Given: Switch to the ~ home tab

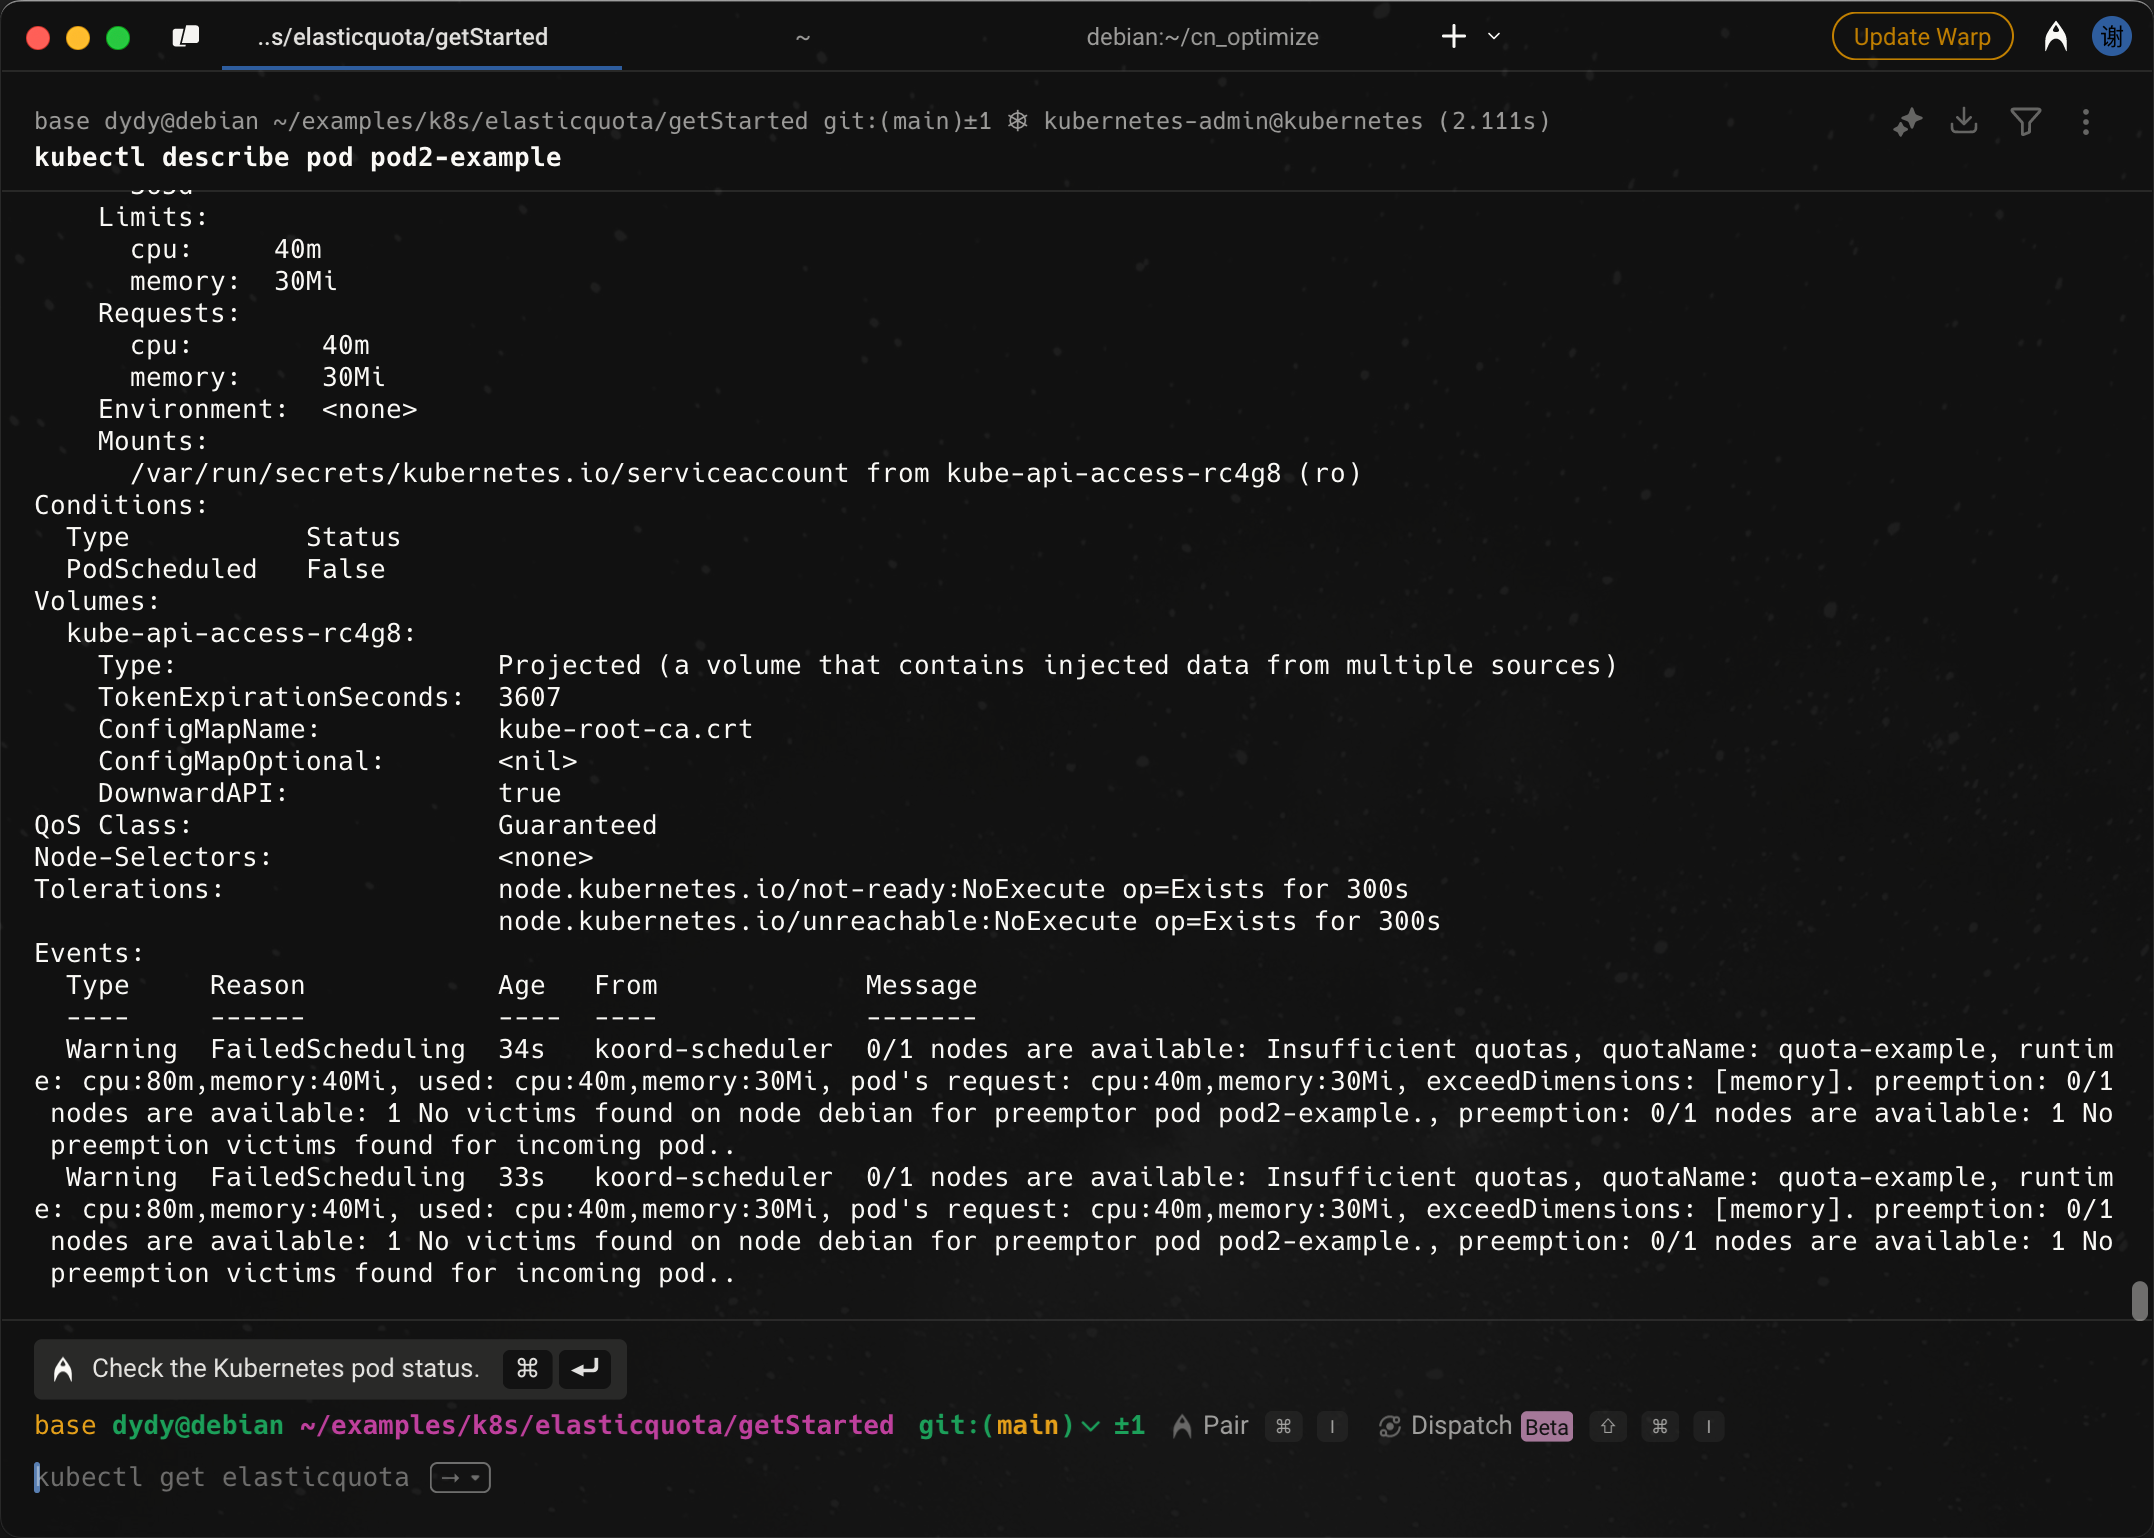Looking at the screenshot, I should tap(802, 37).
